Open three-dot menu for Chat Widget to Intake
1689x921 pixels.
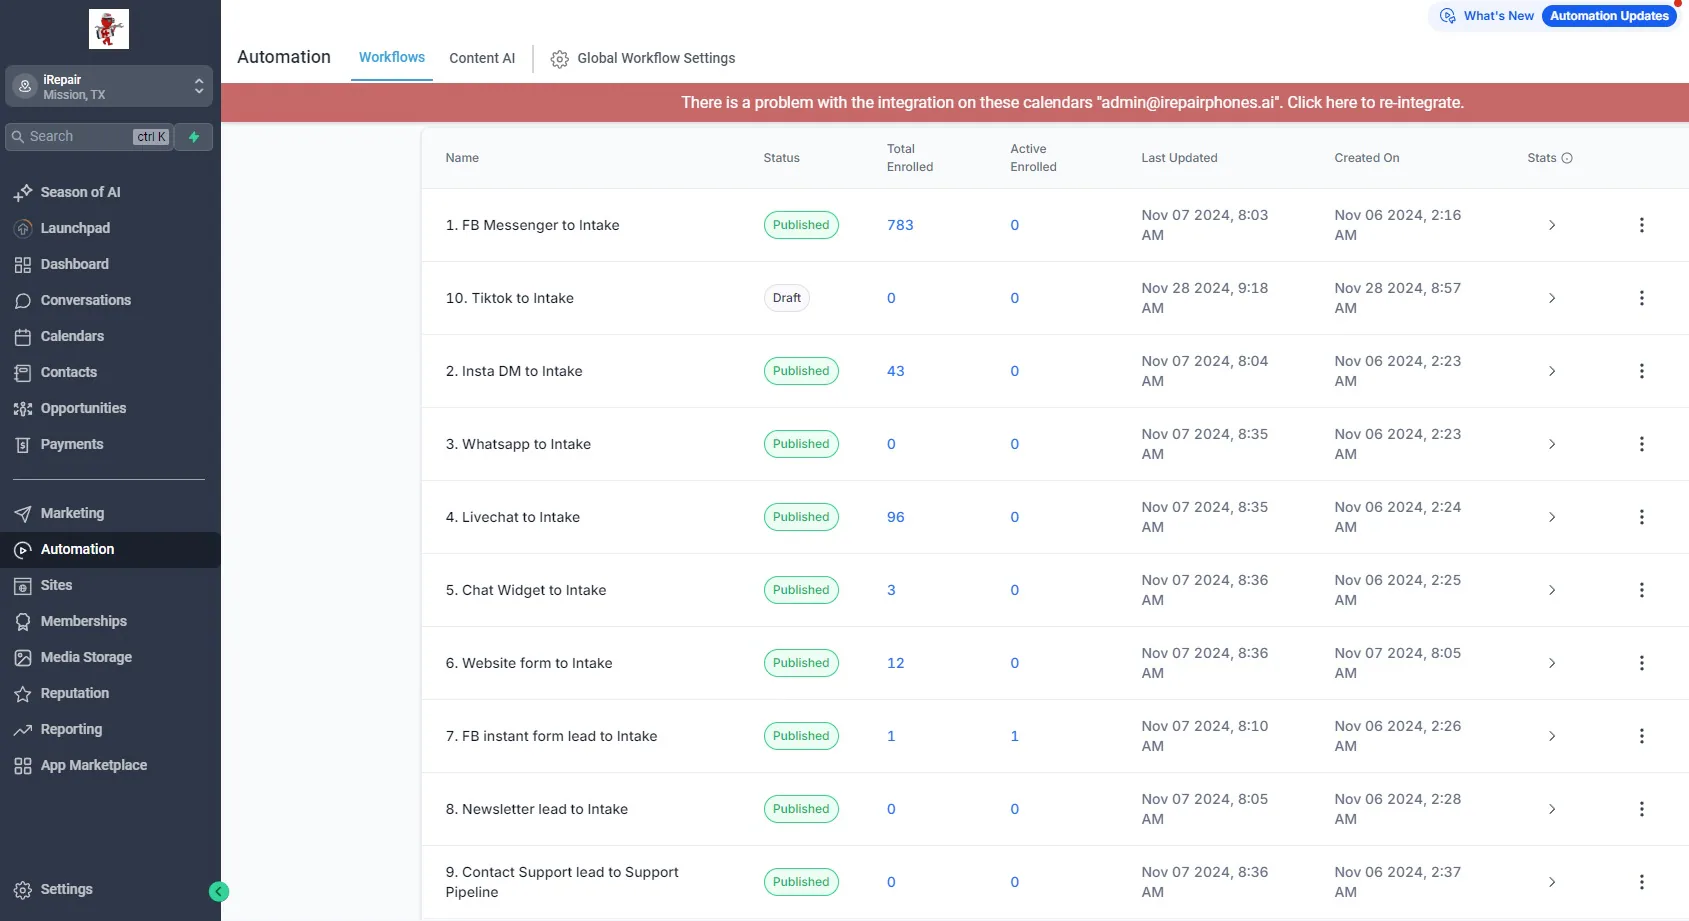1641,590
